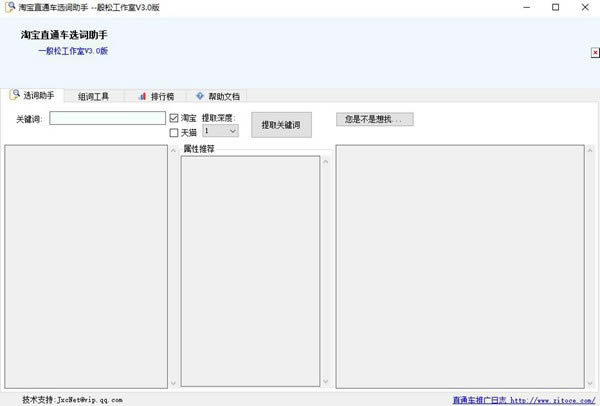Open the 提取深度 dropdown
The height and width of the screenshot is (406, 600).
(220, 131)
